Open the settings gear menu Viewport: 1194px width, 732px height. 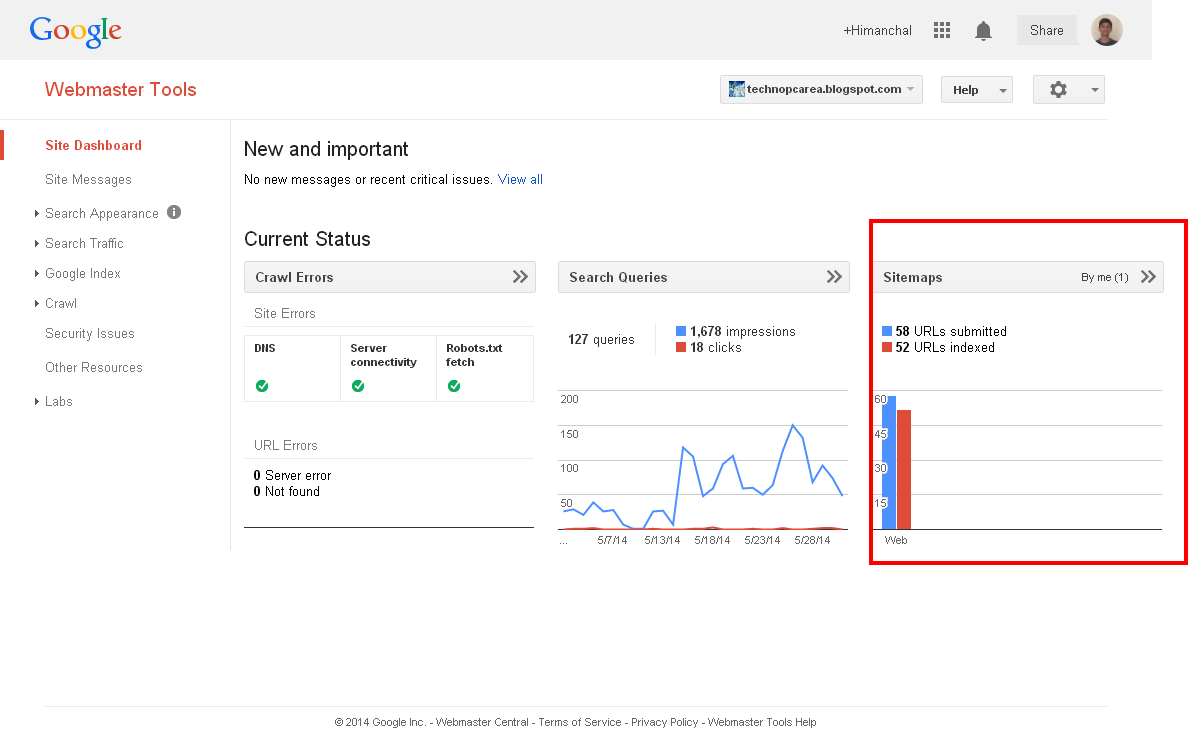(1058, 90)
